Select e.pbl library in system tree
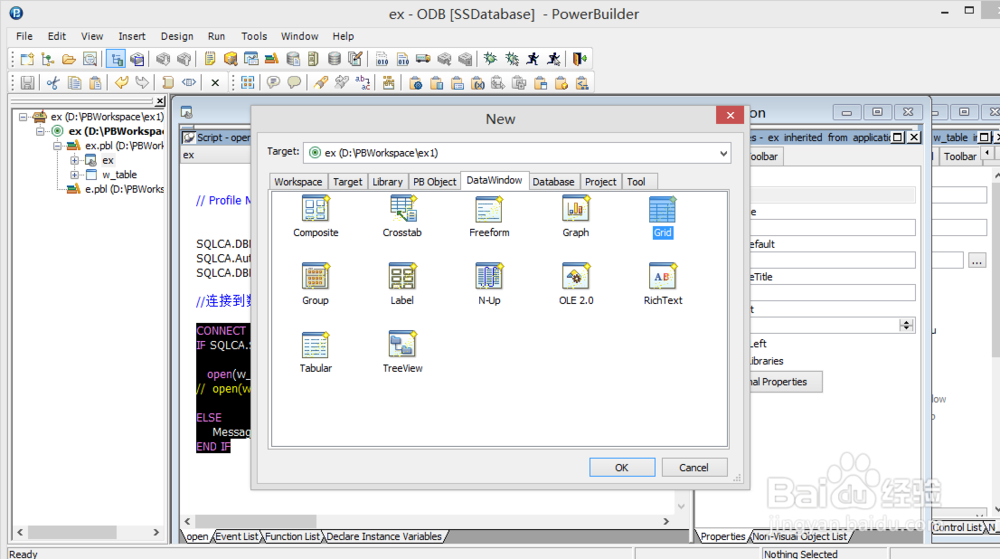 click(115, 189)
